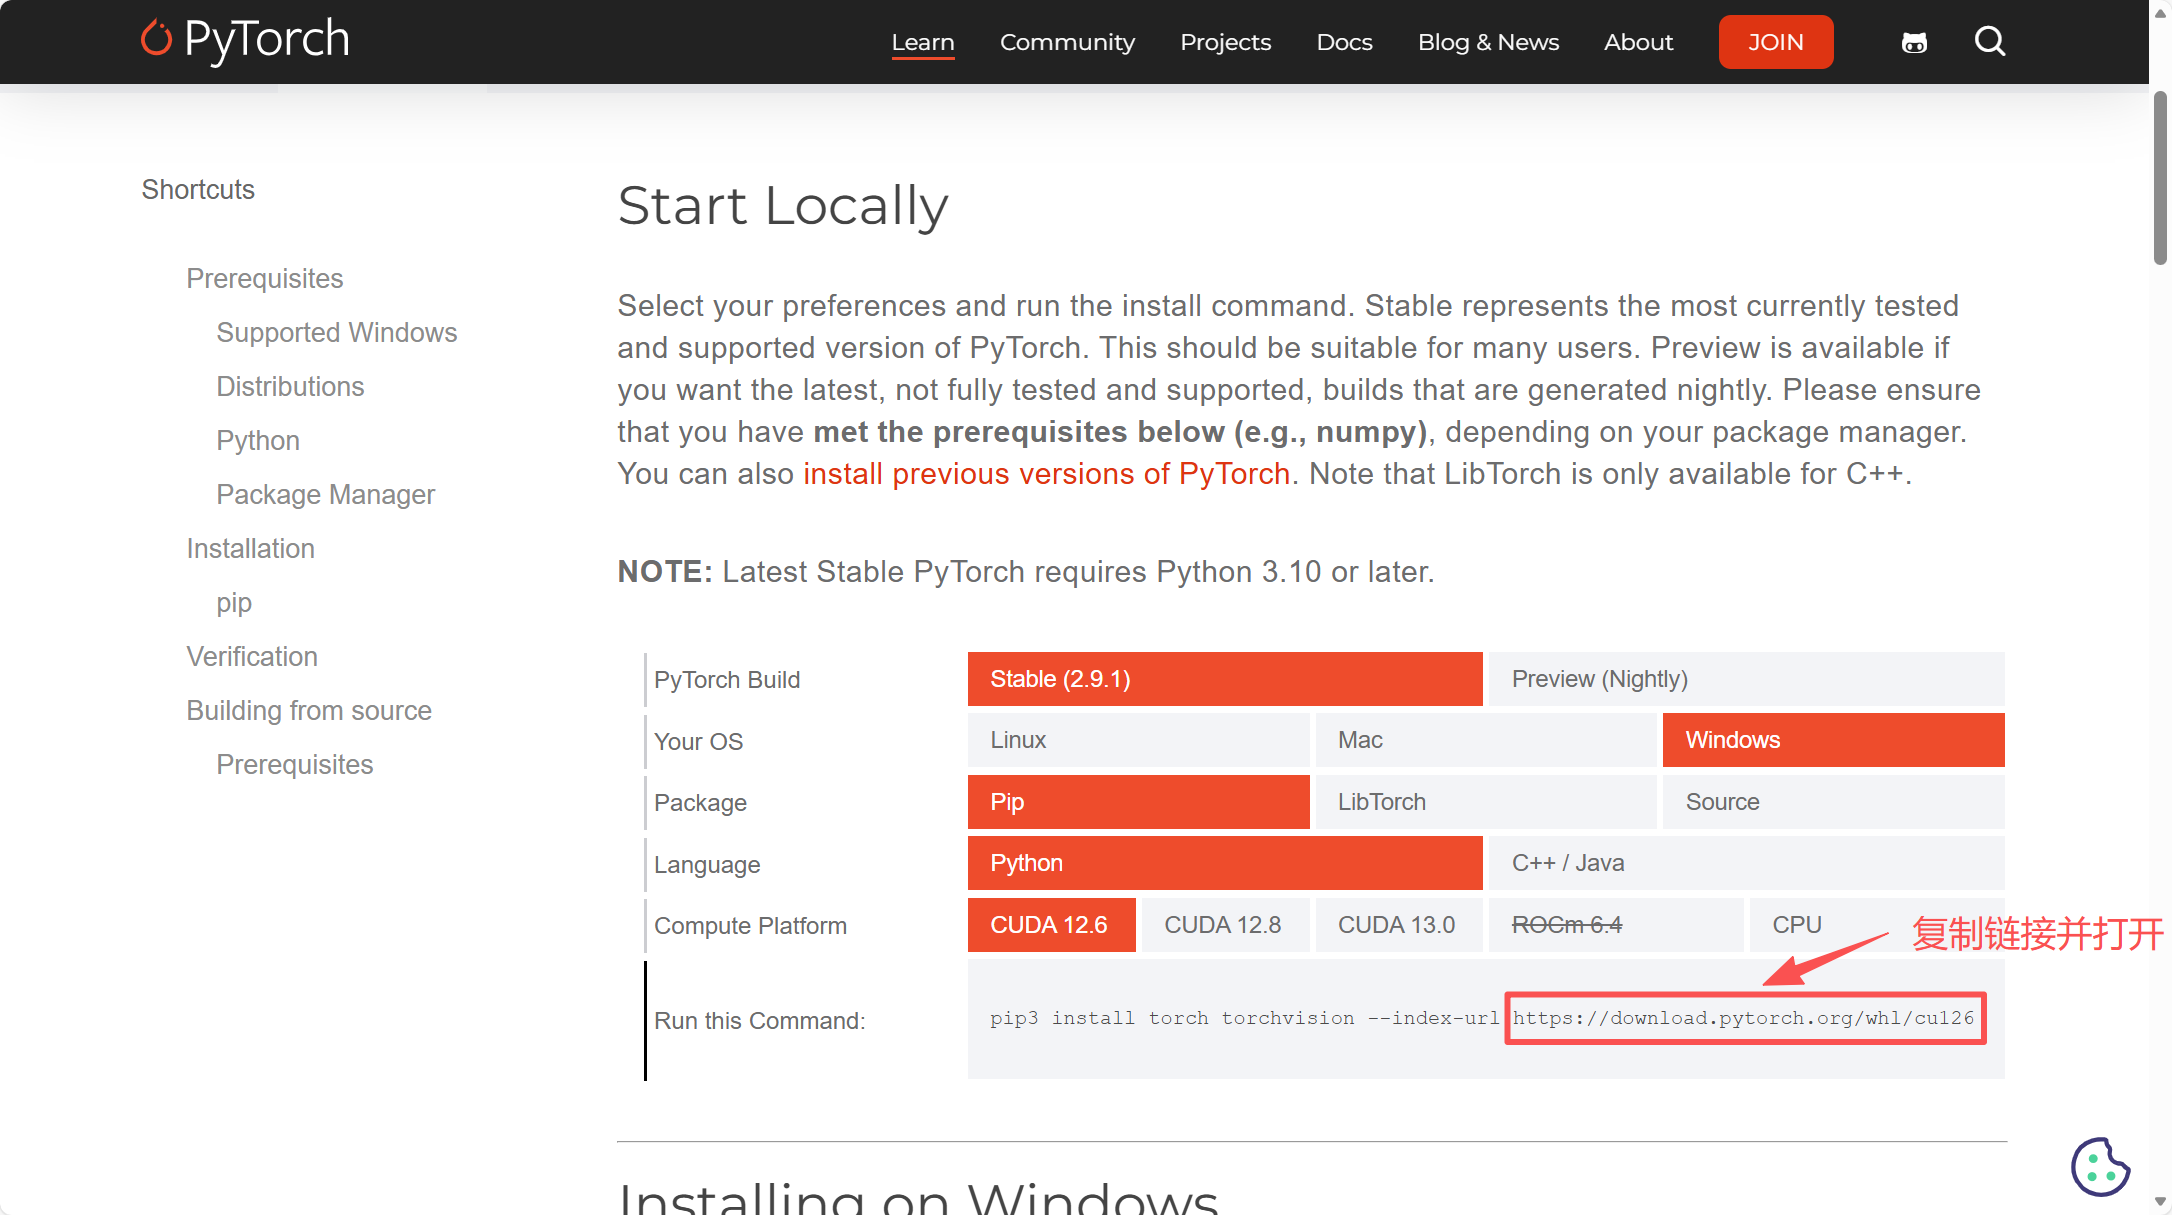Follow install previous versions of PyTorch link
2172x1215 pixels.
point(1046,474)
